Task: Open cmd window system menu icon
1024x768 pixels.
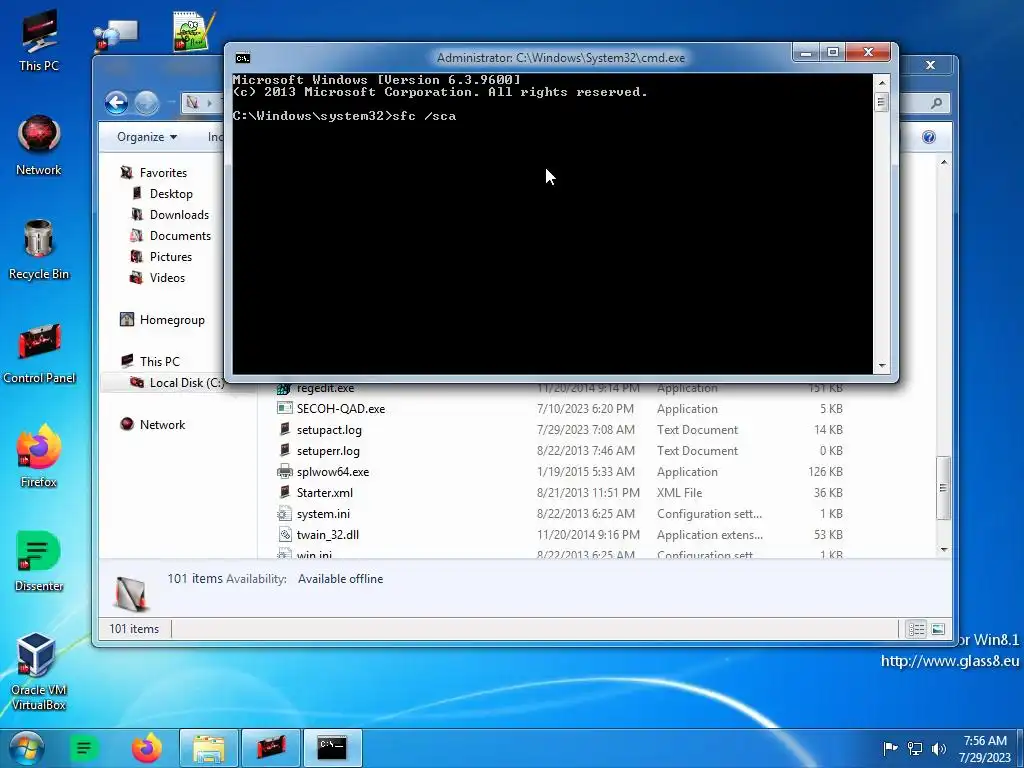Action: (242, 58)
